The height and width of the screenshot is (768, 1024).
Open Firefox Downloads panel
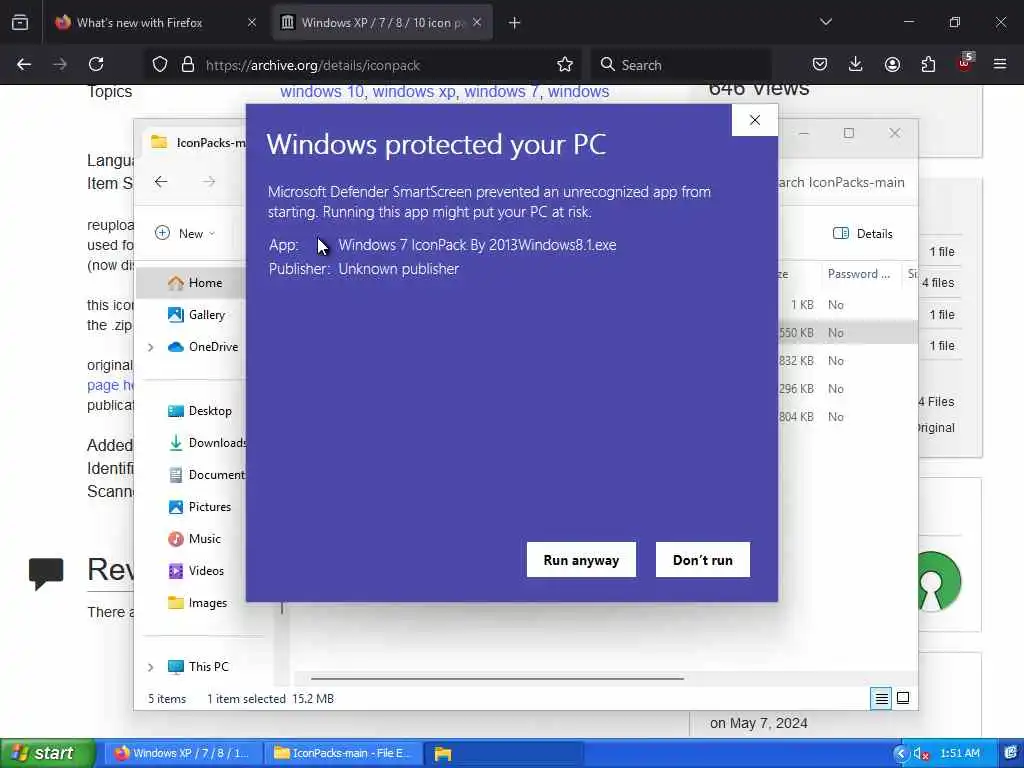point(856,65)
